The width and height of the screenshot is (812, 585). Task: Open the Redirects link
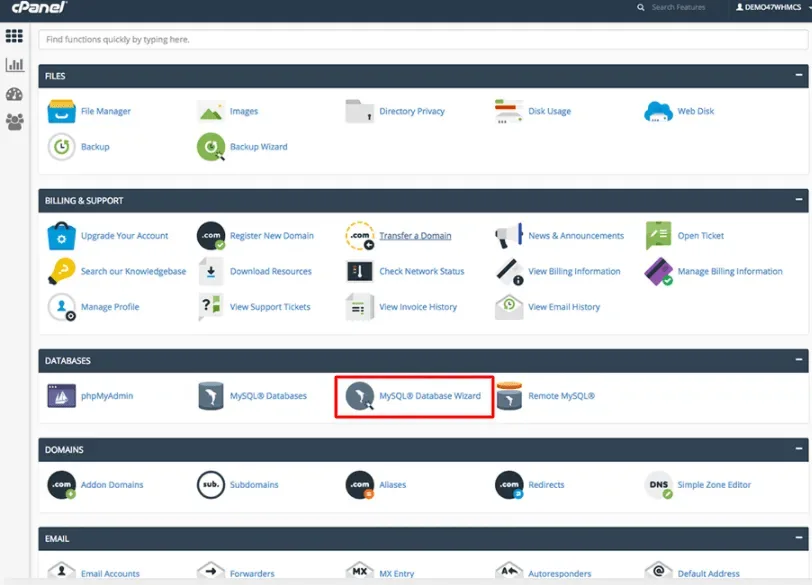[x=546, y=485]
